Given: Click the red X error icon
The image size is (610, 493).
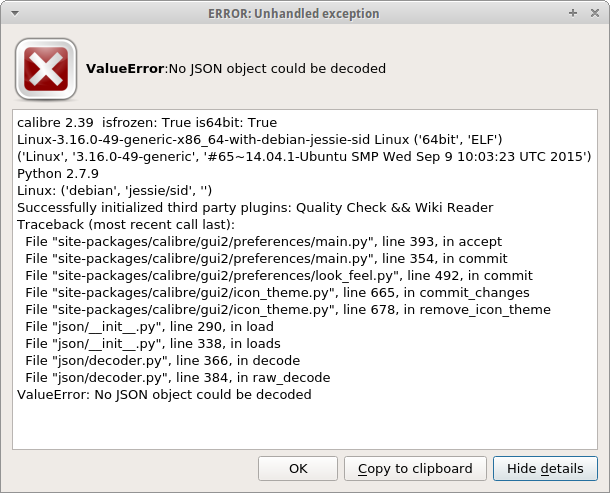Looking at the screenshot, I should pos(46,69).
